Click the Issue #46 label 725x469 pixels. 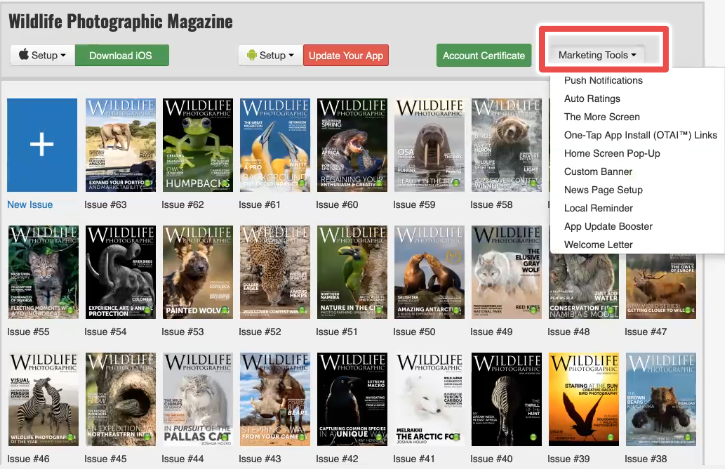pyautogui.click(x=28, y=459)
